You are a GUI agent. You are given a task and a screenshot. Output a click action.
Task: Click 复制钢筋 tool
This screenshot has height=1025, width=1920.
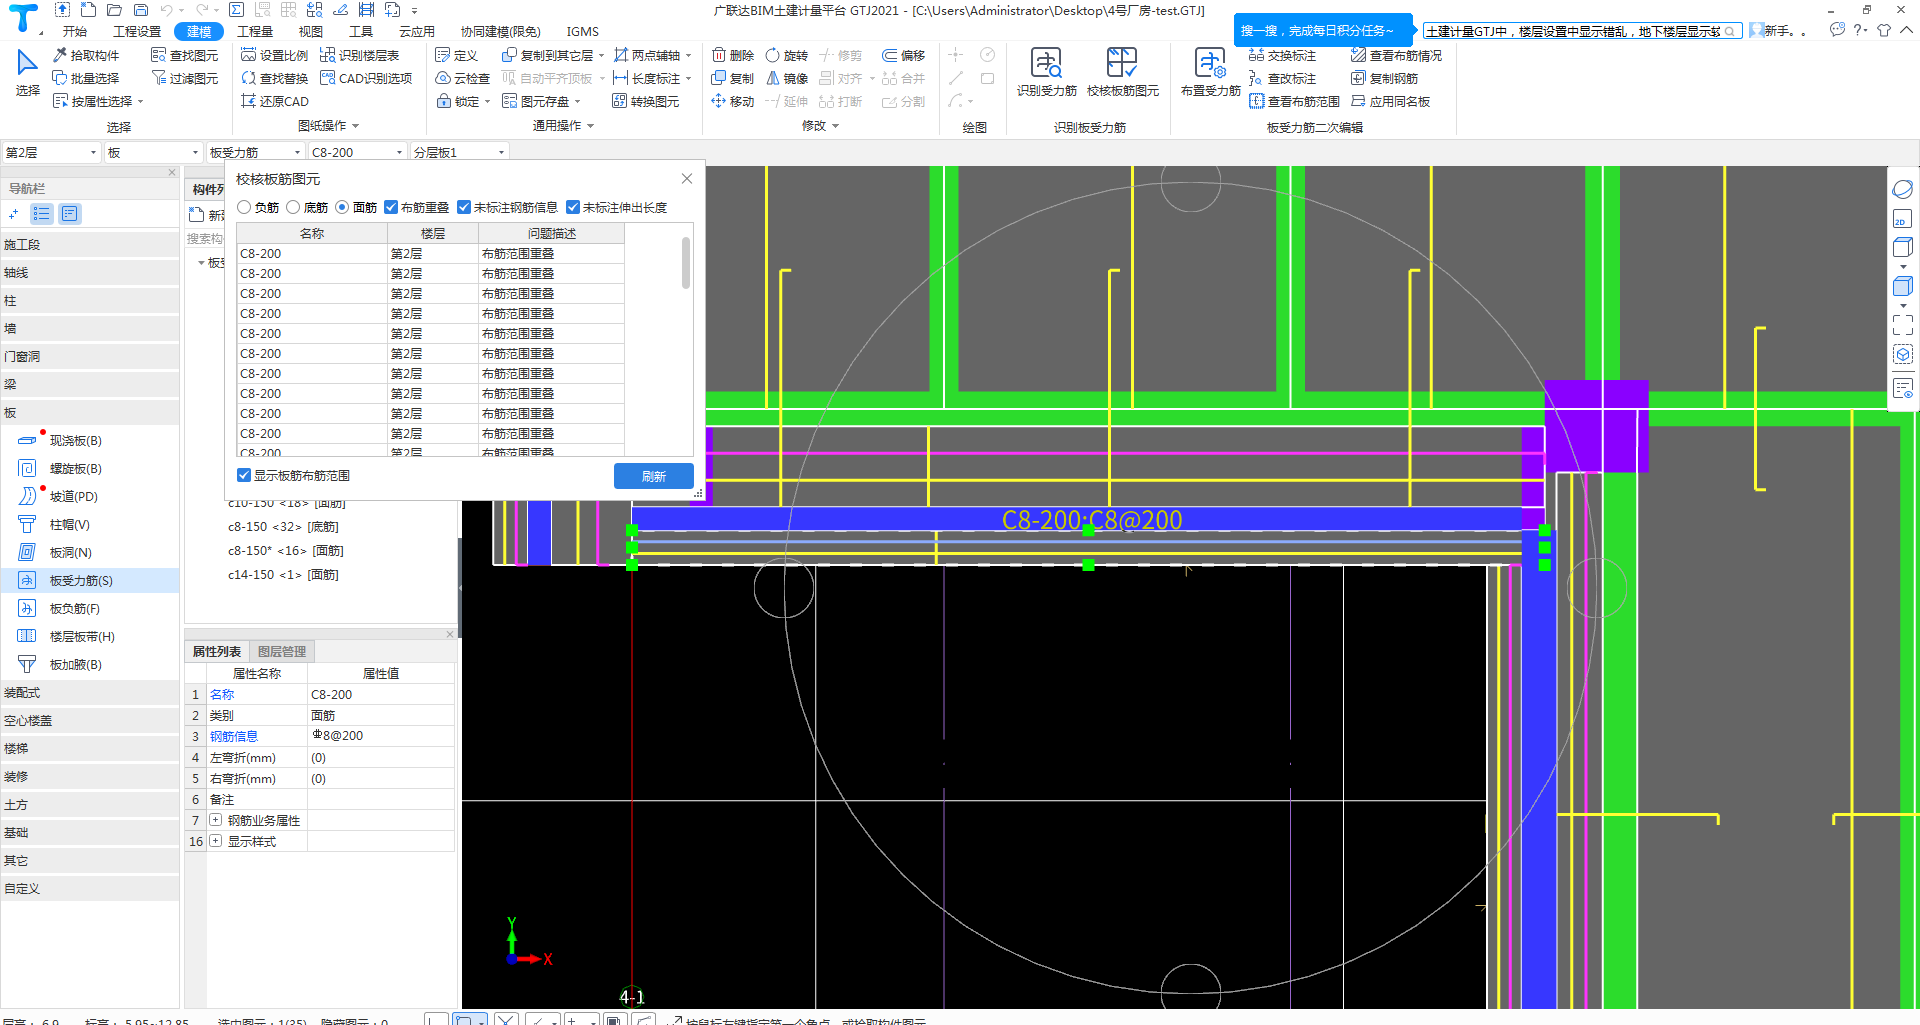1385,78
